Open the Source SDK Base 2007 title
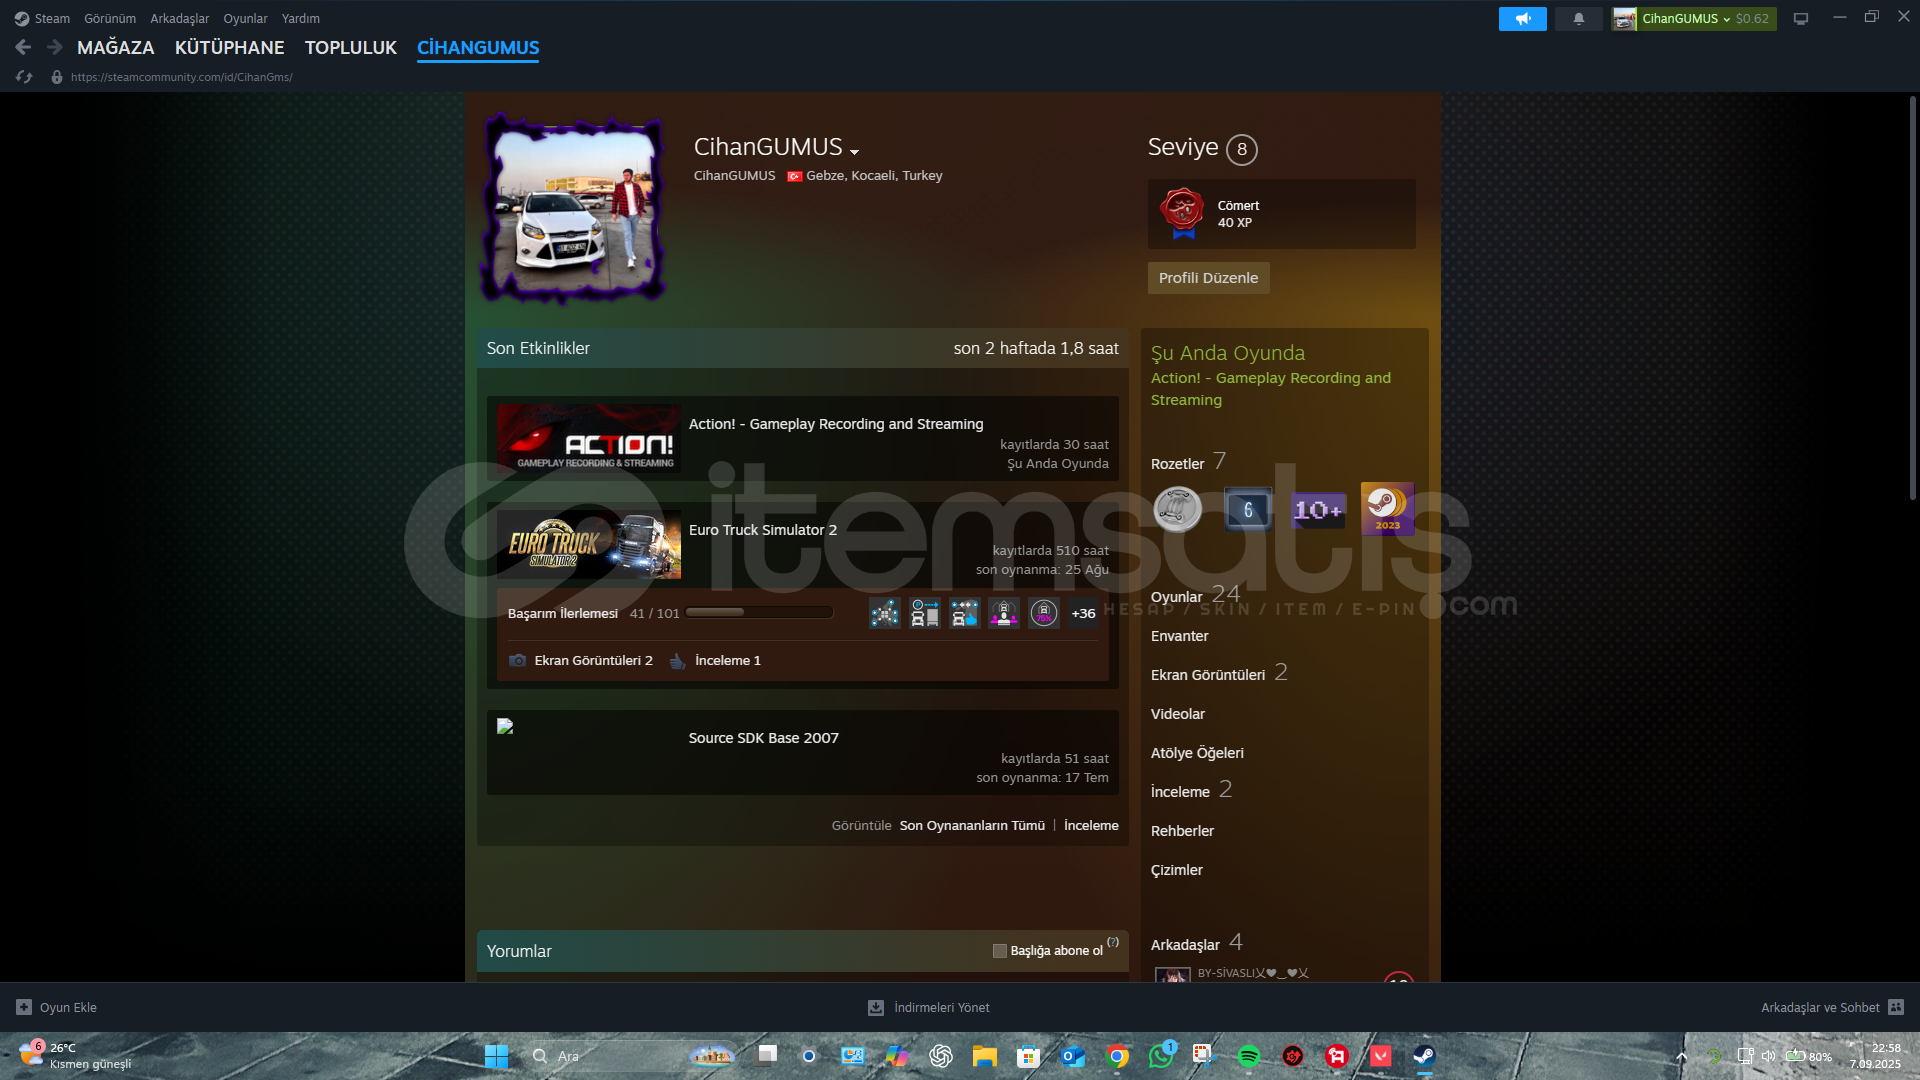 pos(763,738)
